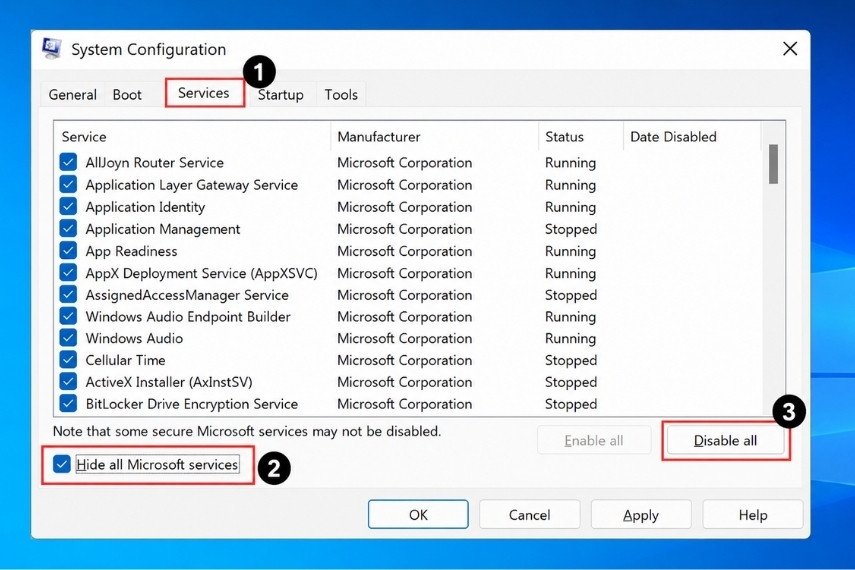Sort by the Service column header
The image size is (855, 570).
[x=192, y=136]
